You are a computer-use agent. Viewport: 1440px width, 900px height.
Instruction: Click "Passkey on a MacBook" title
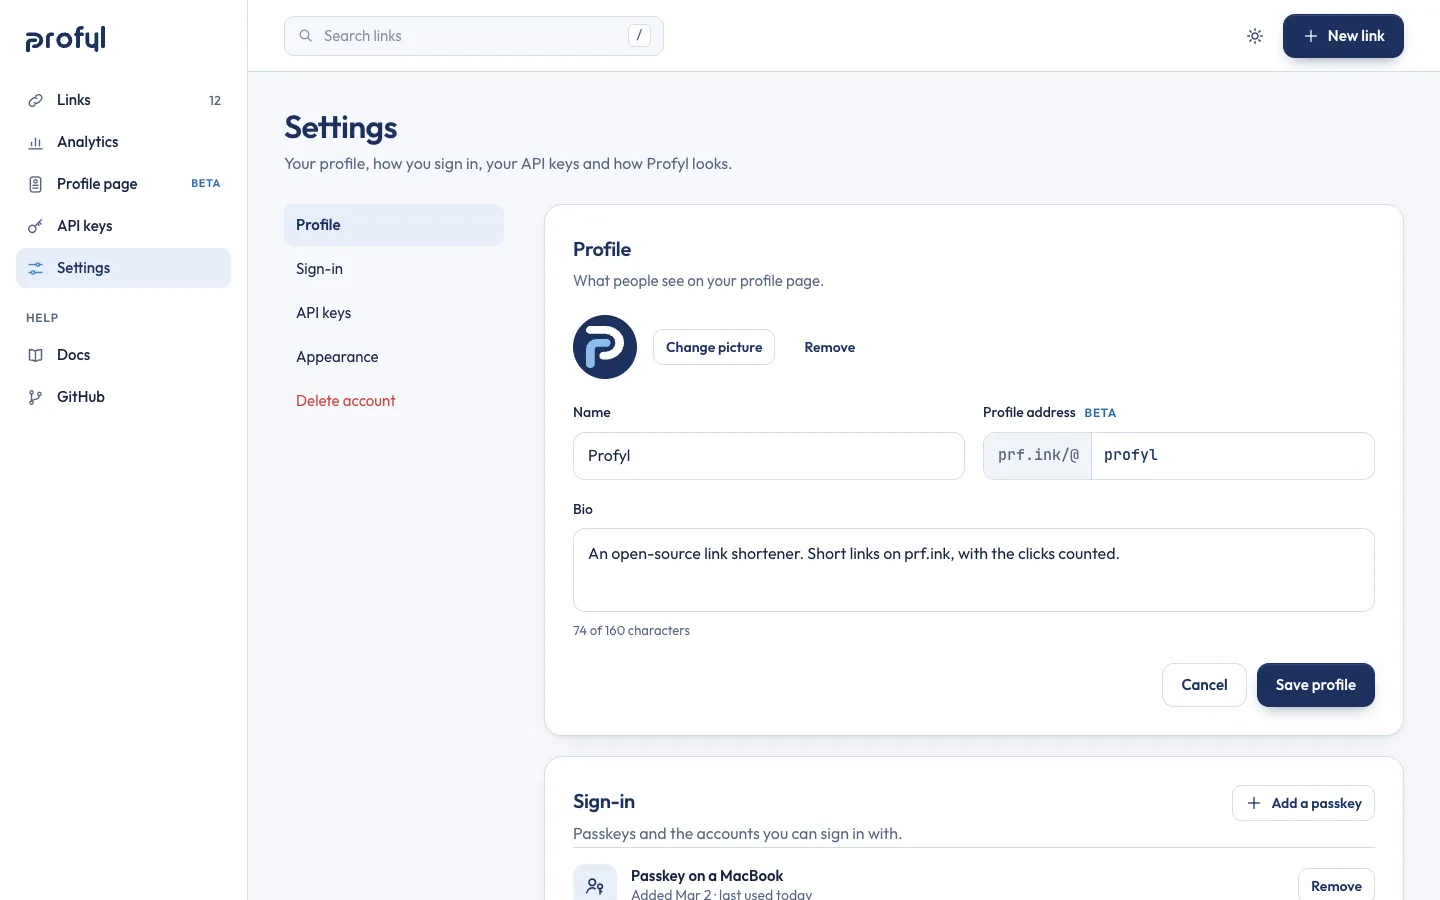click(x=707, y=876)
